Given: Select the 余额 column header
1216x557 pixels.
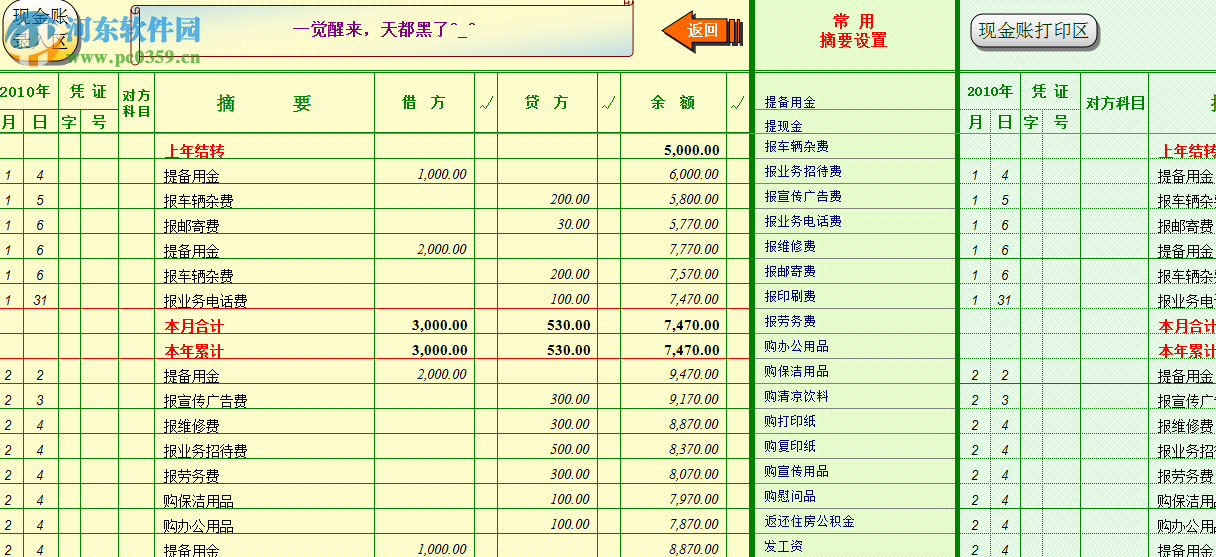Looking at the screenshot, I should coord(673,103).
